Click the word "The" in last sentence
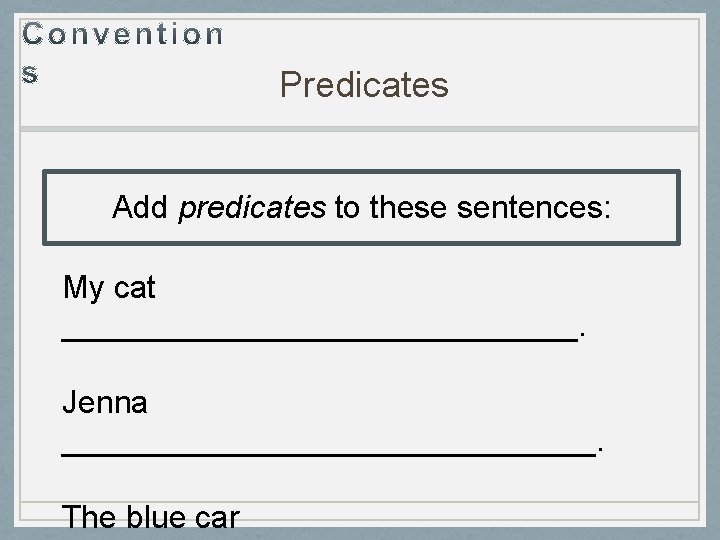Viewport: 720px width, 540px height. click(89, 517)
